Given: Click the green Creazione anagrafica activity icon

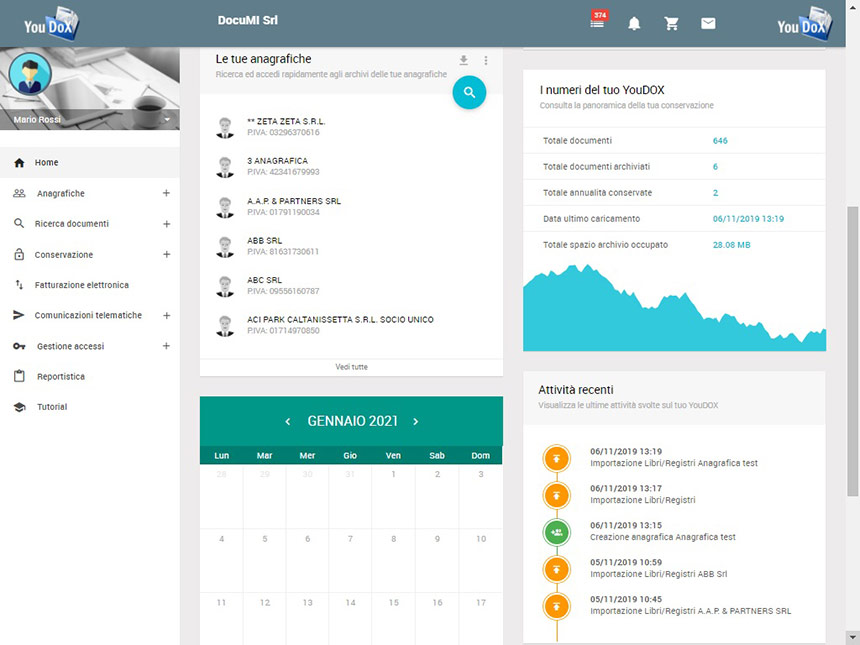Looking at the screenshot, I should click(x=557, y=532).
